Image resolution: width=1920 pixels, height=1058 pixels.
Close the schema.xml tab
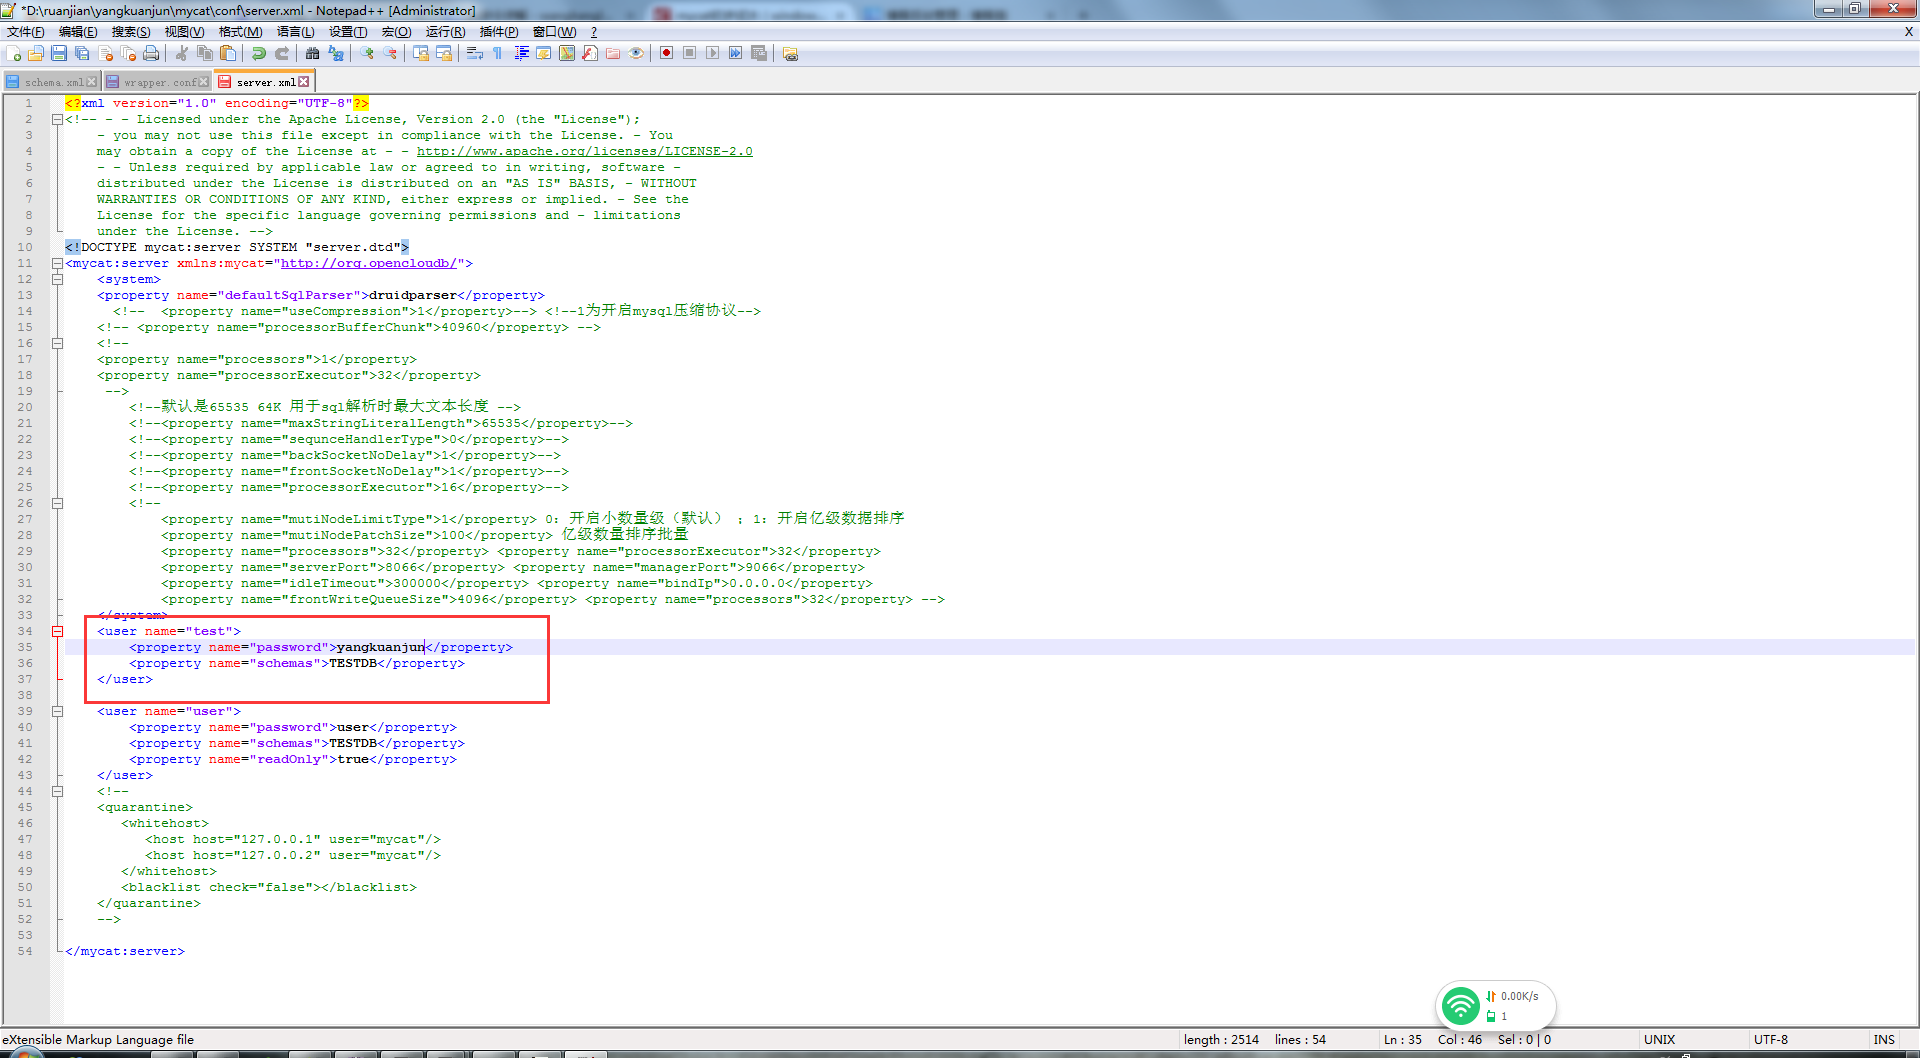click(92, 82)
